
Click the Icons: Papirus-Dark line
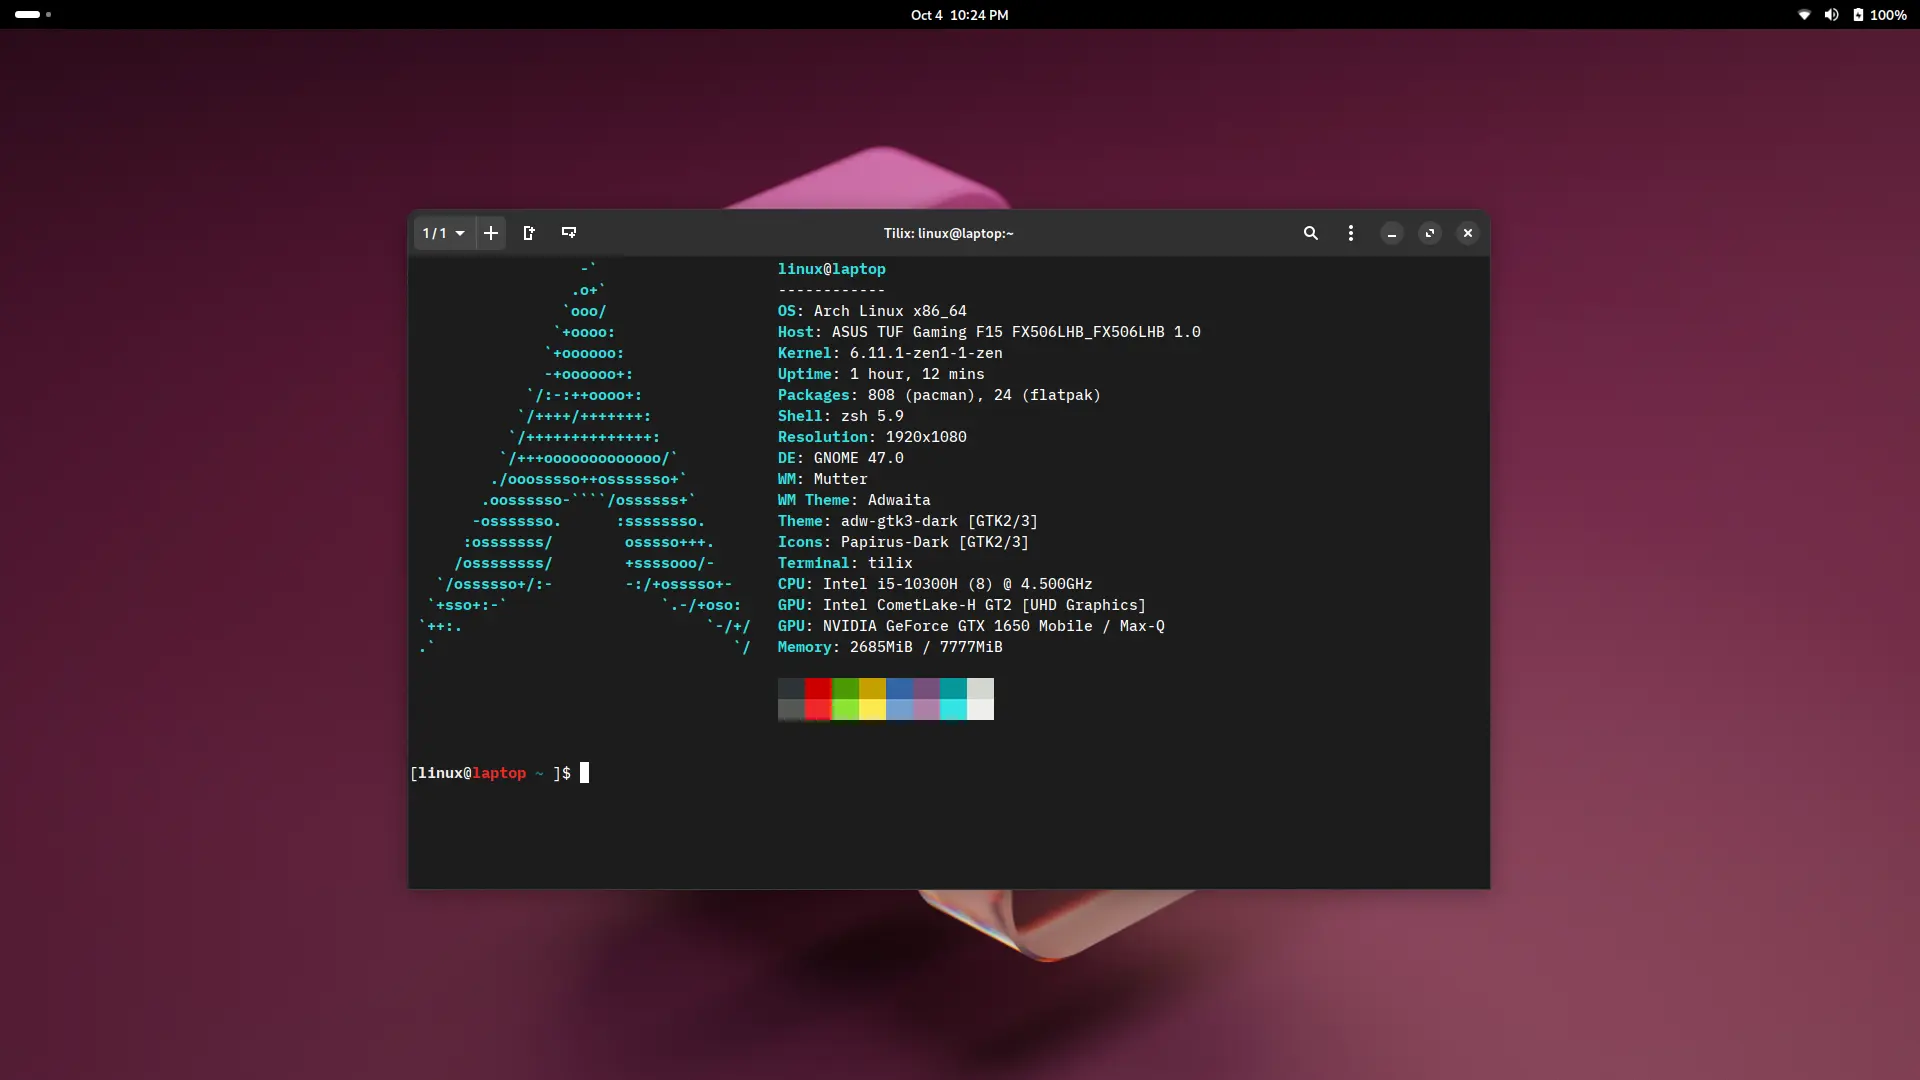click(903, 542)
